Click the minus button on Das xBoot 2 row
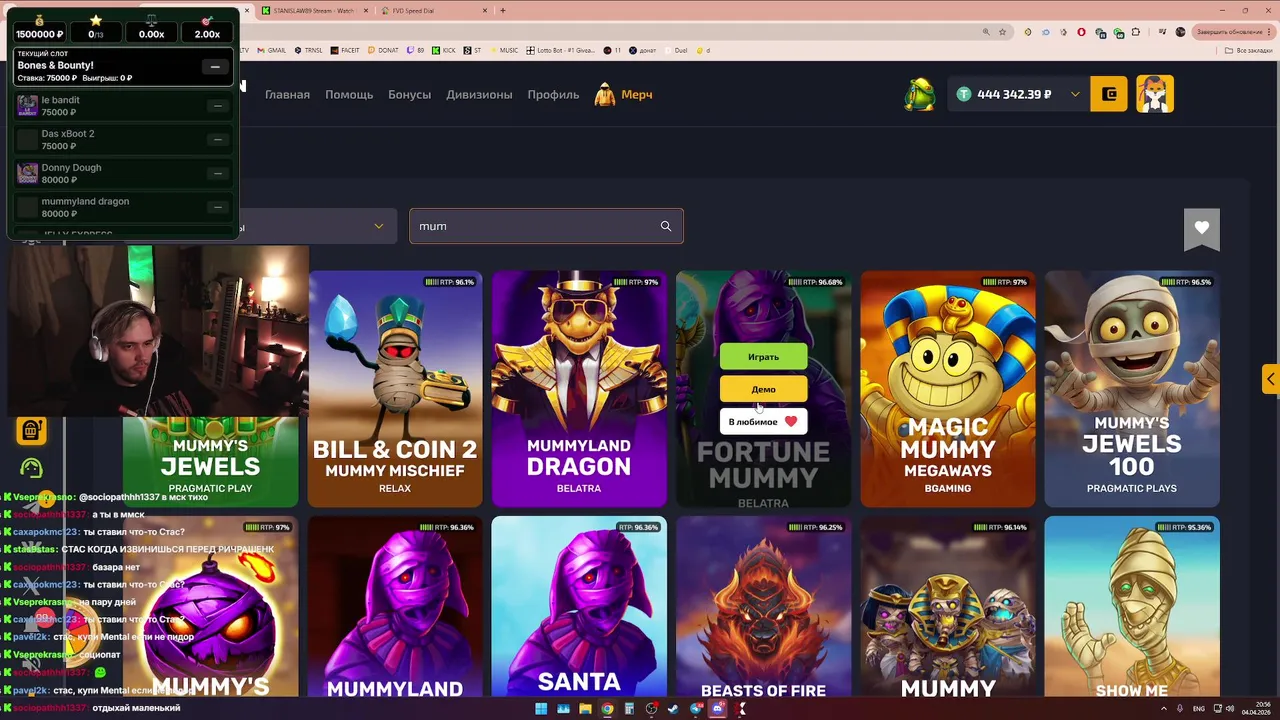 (x=217, y=140)
